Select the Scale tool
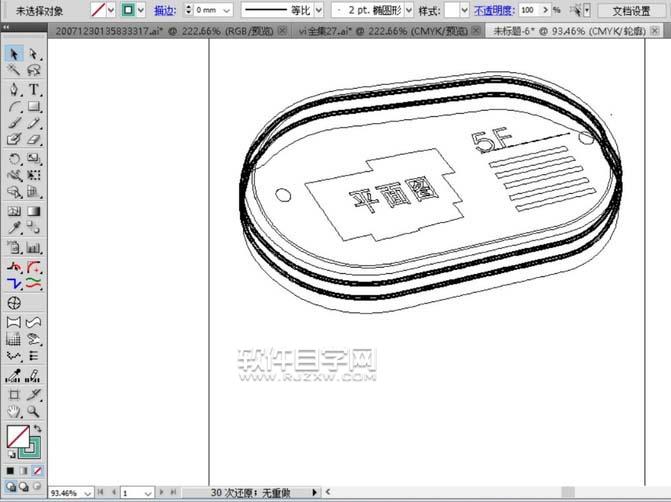Viewport: 671px width, 502px height. click(33, 158)
